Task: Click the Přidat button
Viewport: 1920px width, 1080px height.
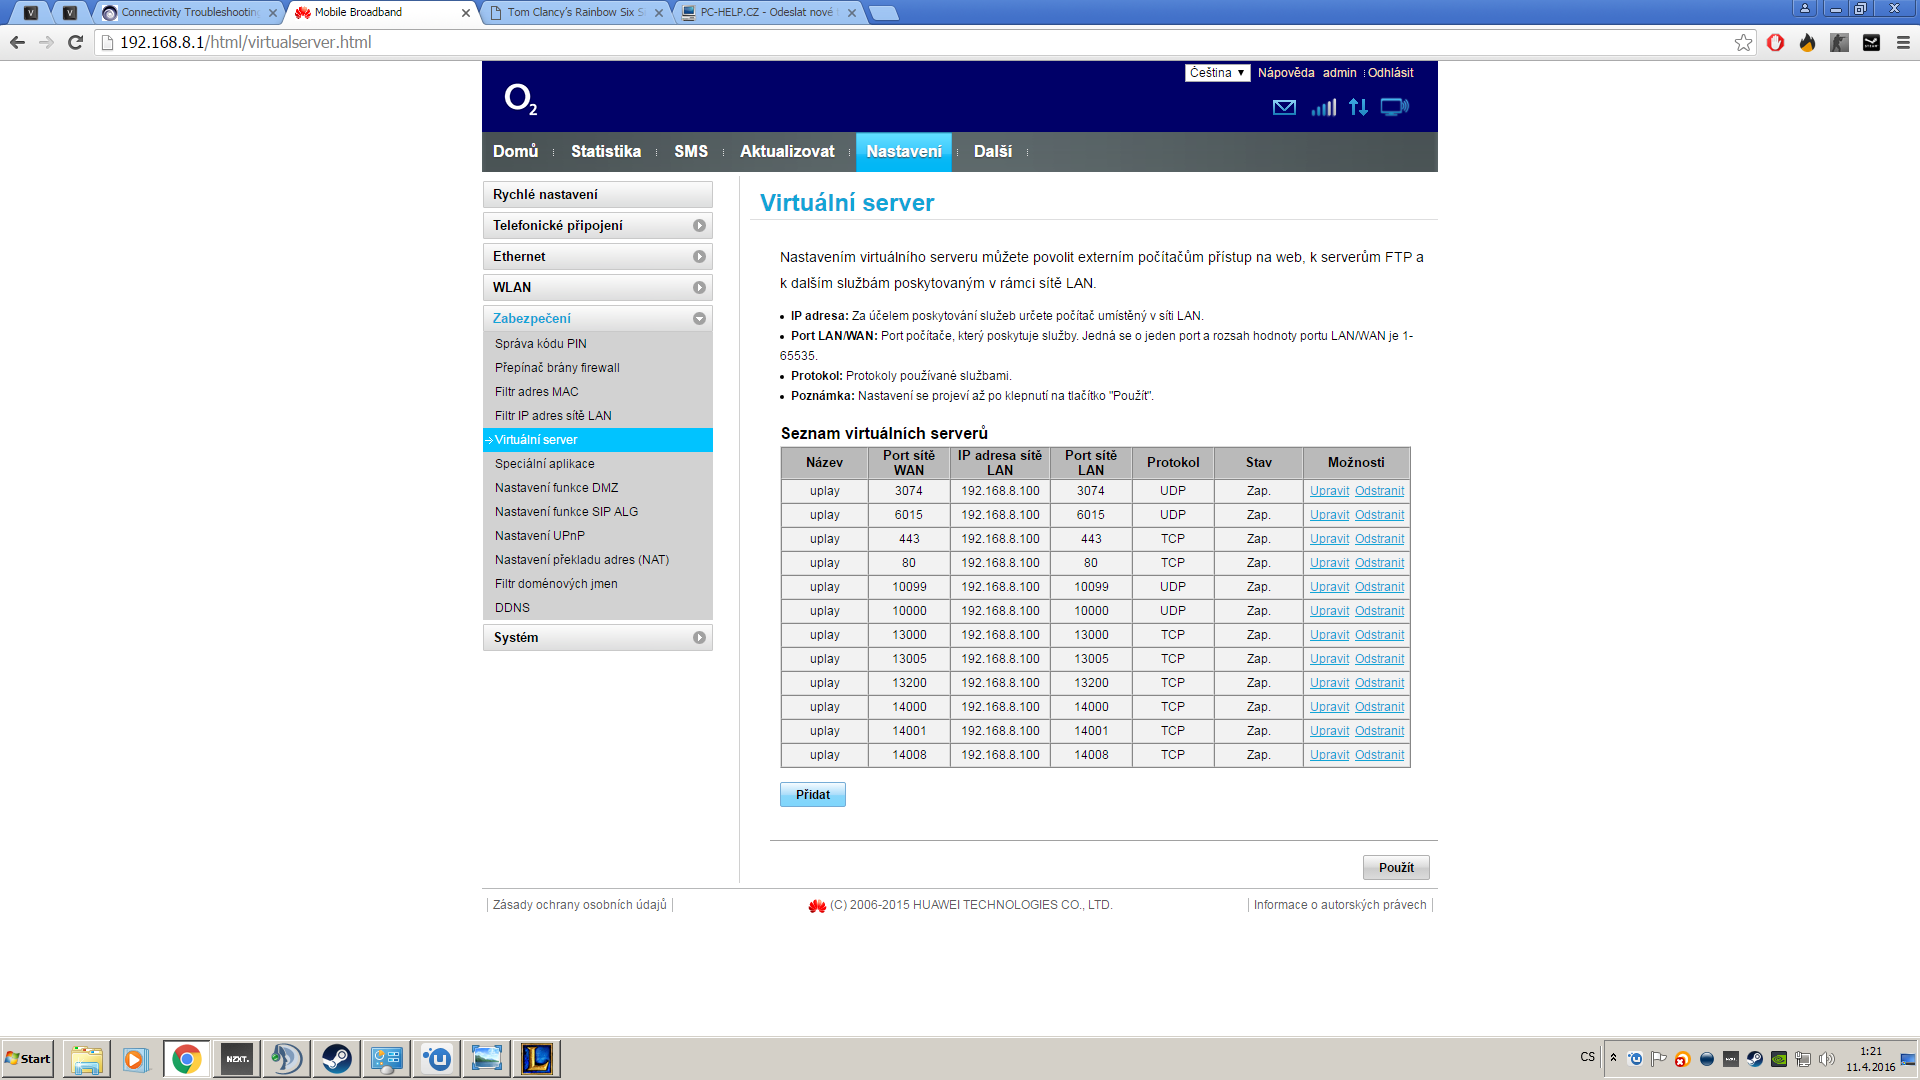Action: [x=812, y=795]
